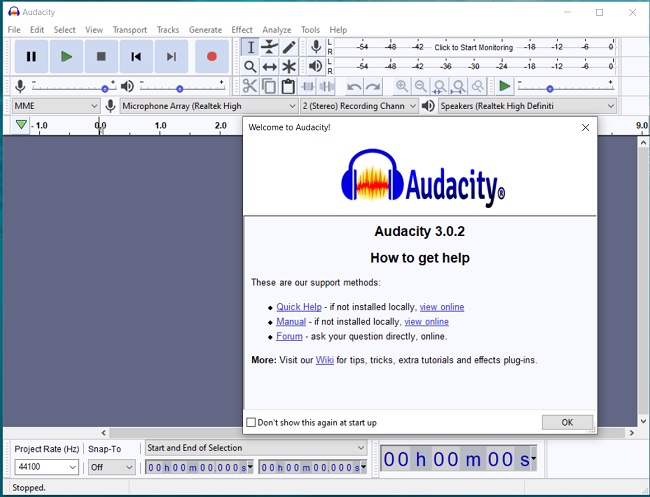Click the vertical scrollbar down arrow
The width and height of the screenshot is (650, 497).
643,421
